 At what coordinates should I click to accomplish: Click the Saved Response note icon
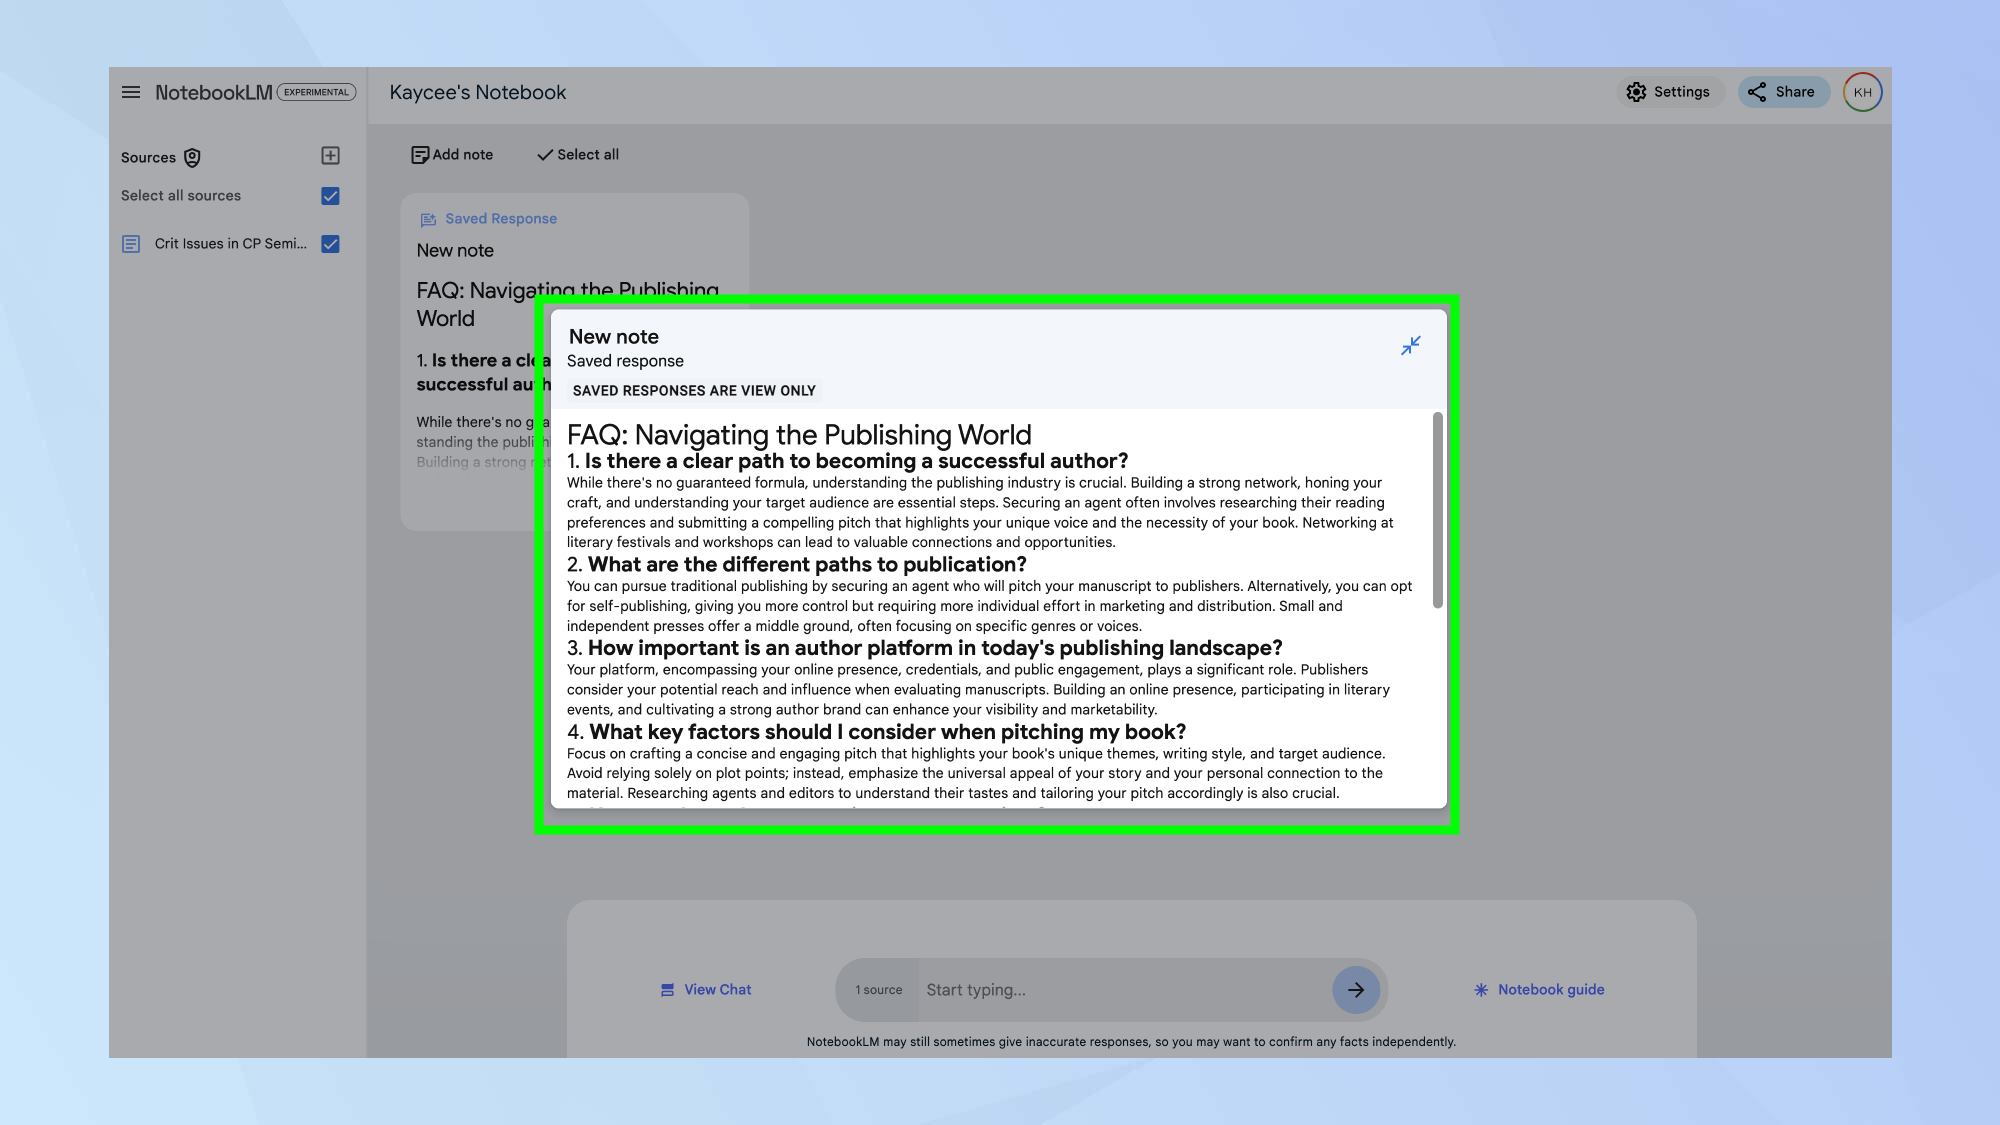pyautogui.click(x=428, y=219)
